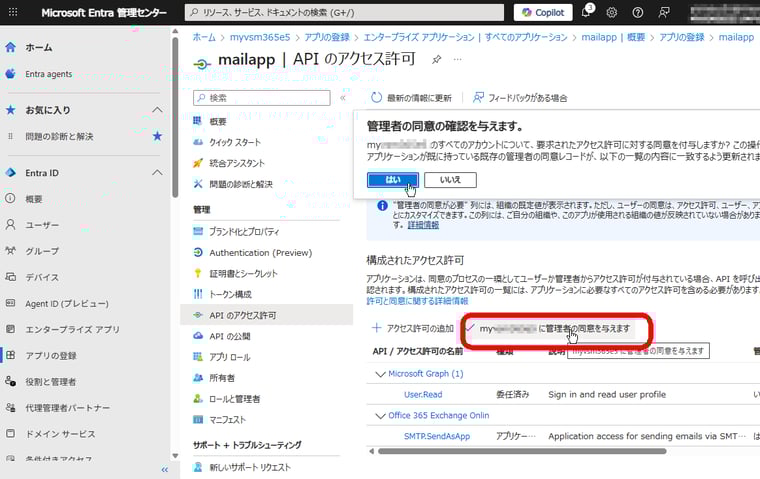The image size is (760, 479).
Task: Click the horizontal scrollbar under permissions table
Action: (x=522, y=451)
